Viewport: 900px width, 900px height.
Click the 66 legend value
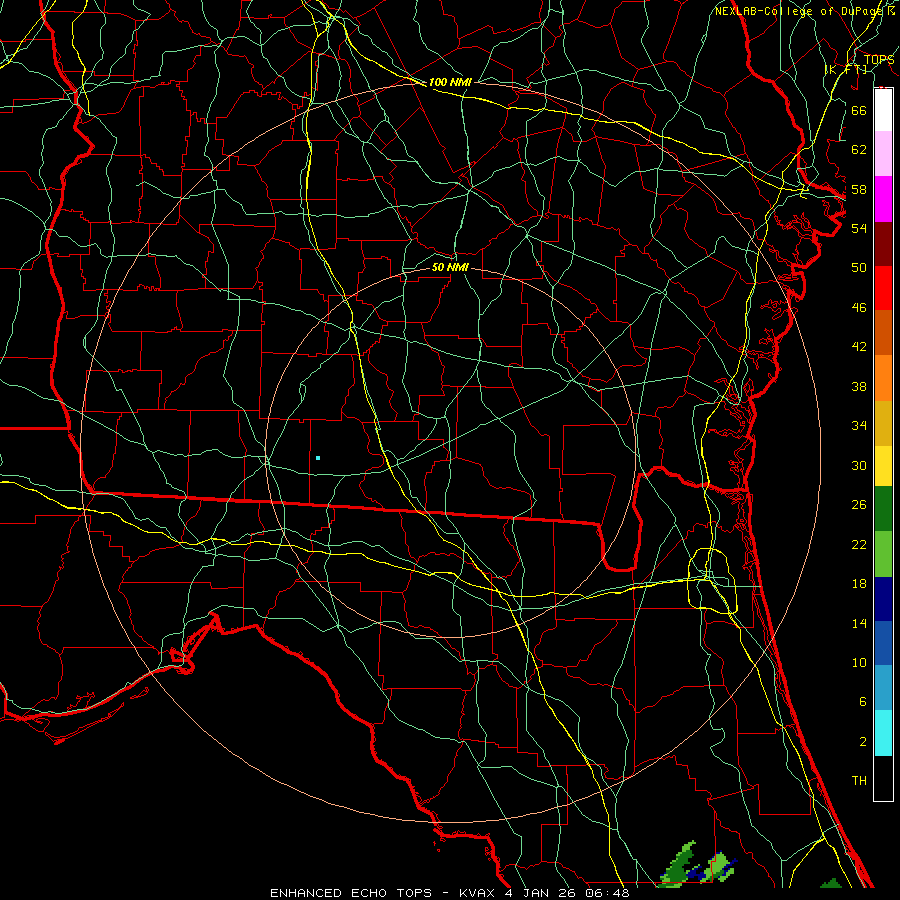pos(859,110)
